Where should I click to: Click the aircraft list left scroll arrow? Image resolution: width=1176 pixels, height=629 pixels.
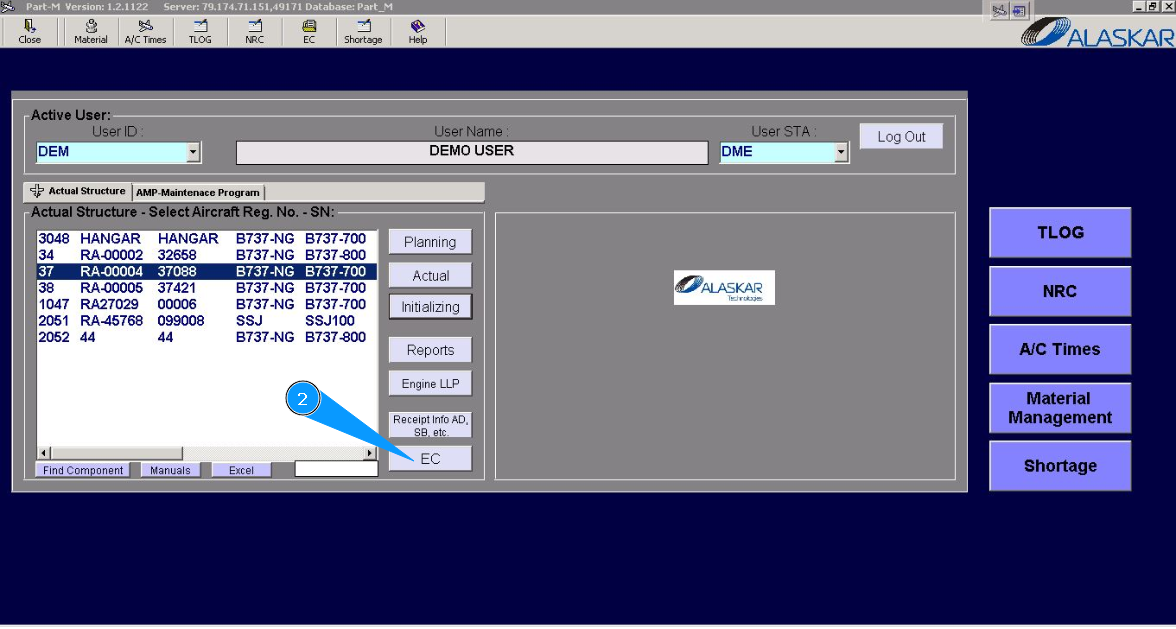click(x=44, y=454)
